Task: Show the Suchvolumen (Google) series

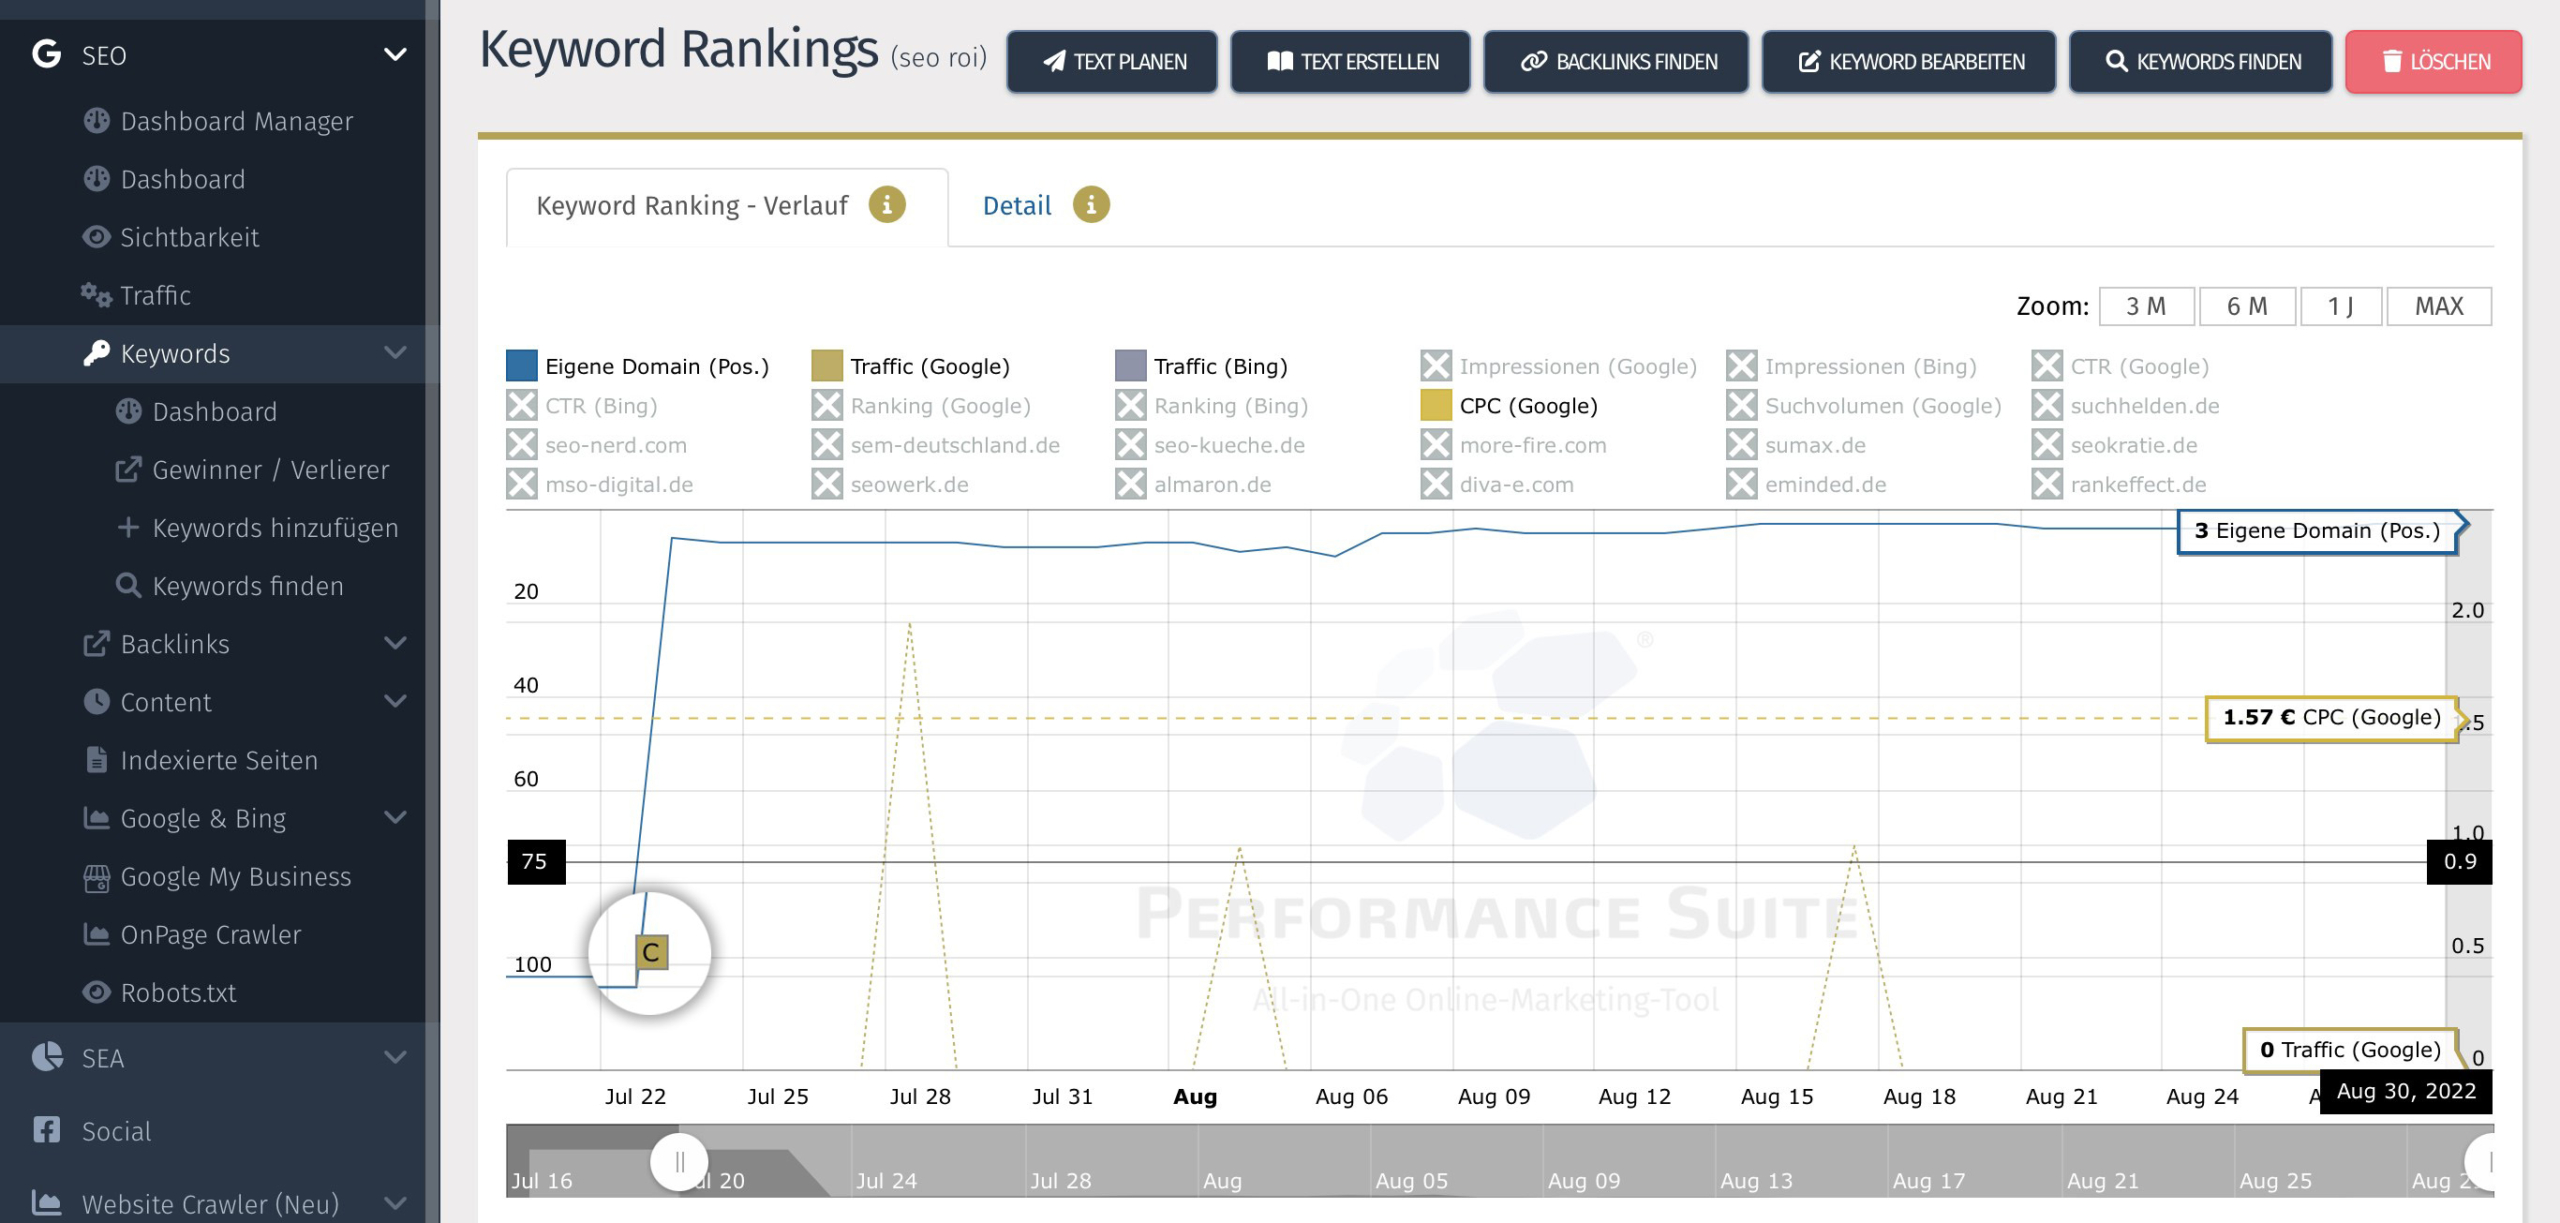Action: [x=1863, y=406]
